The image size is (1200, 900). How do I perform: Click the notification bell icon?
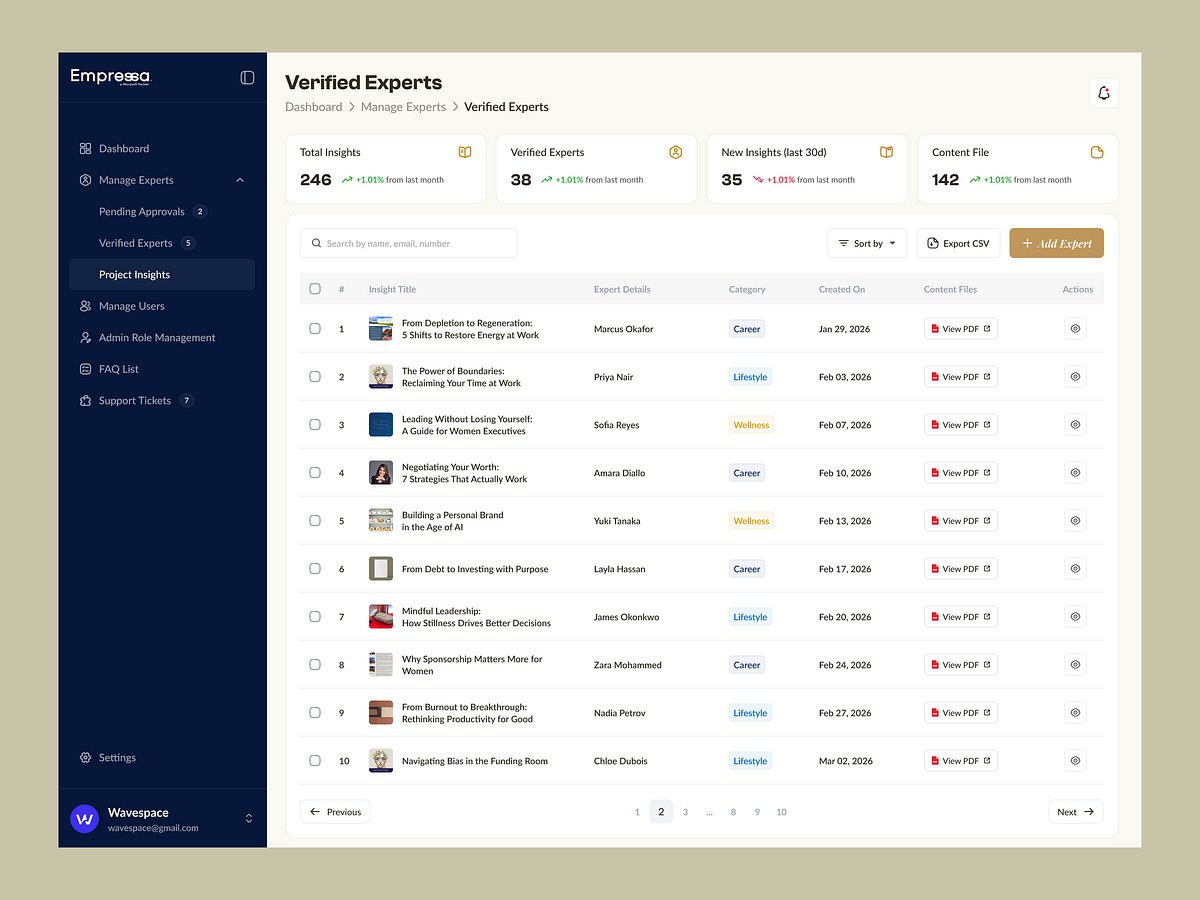click(1103, 93)
